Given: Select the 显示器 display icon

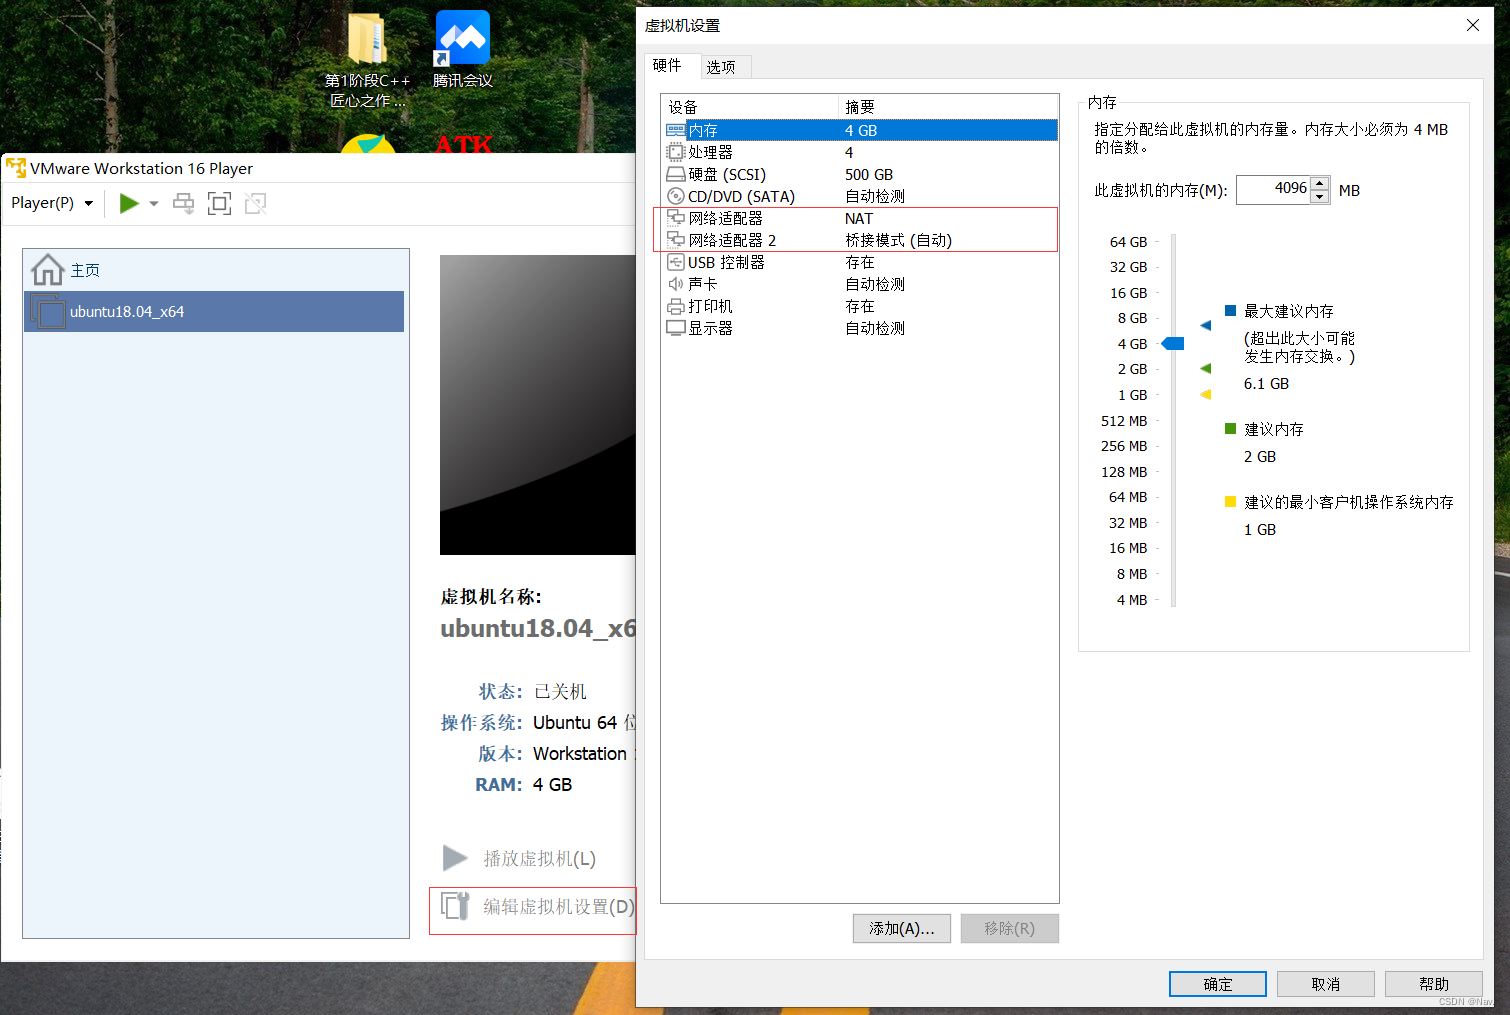Looking at the screenshot, I should 676,328.
